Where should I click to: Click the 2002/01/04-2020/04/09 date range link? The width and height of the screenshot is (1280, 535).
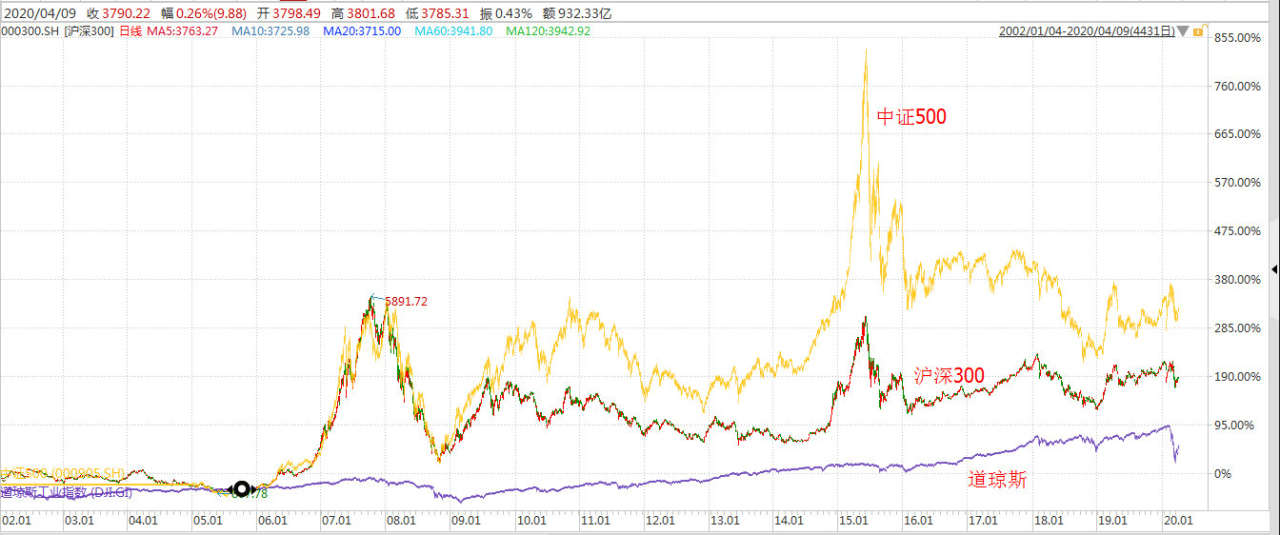click(1086, 31)
